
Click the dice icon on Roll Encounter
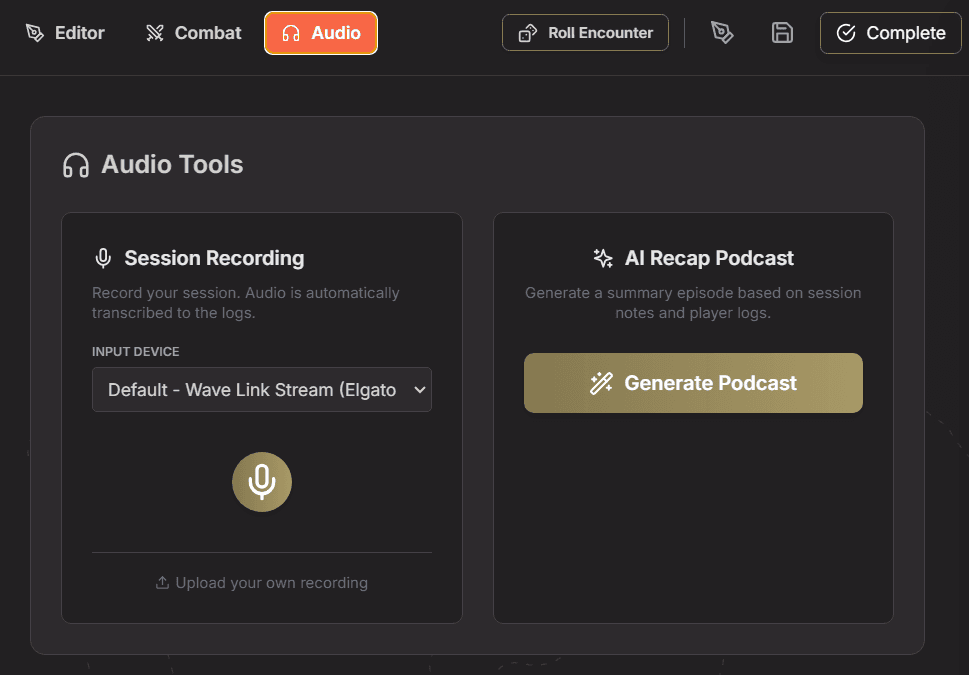527,33
